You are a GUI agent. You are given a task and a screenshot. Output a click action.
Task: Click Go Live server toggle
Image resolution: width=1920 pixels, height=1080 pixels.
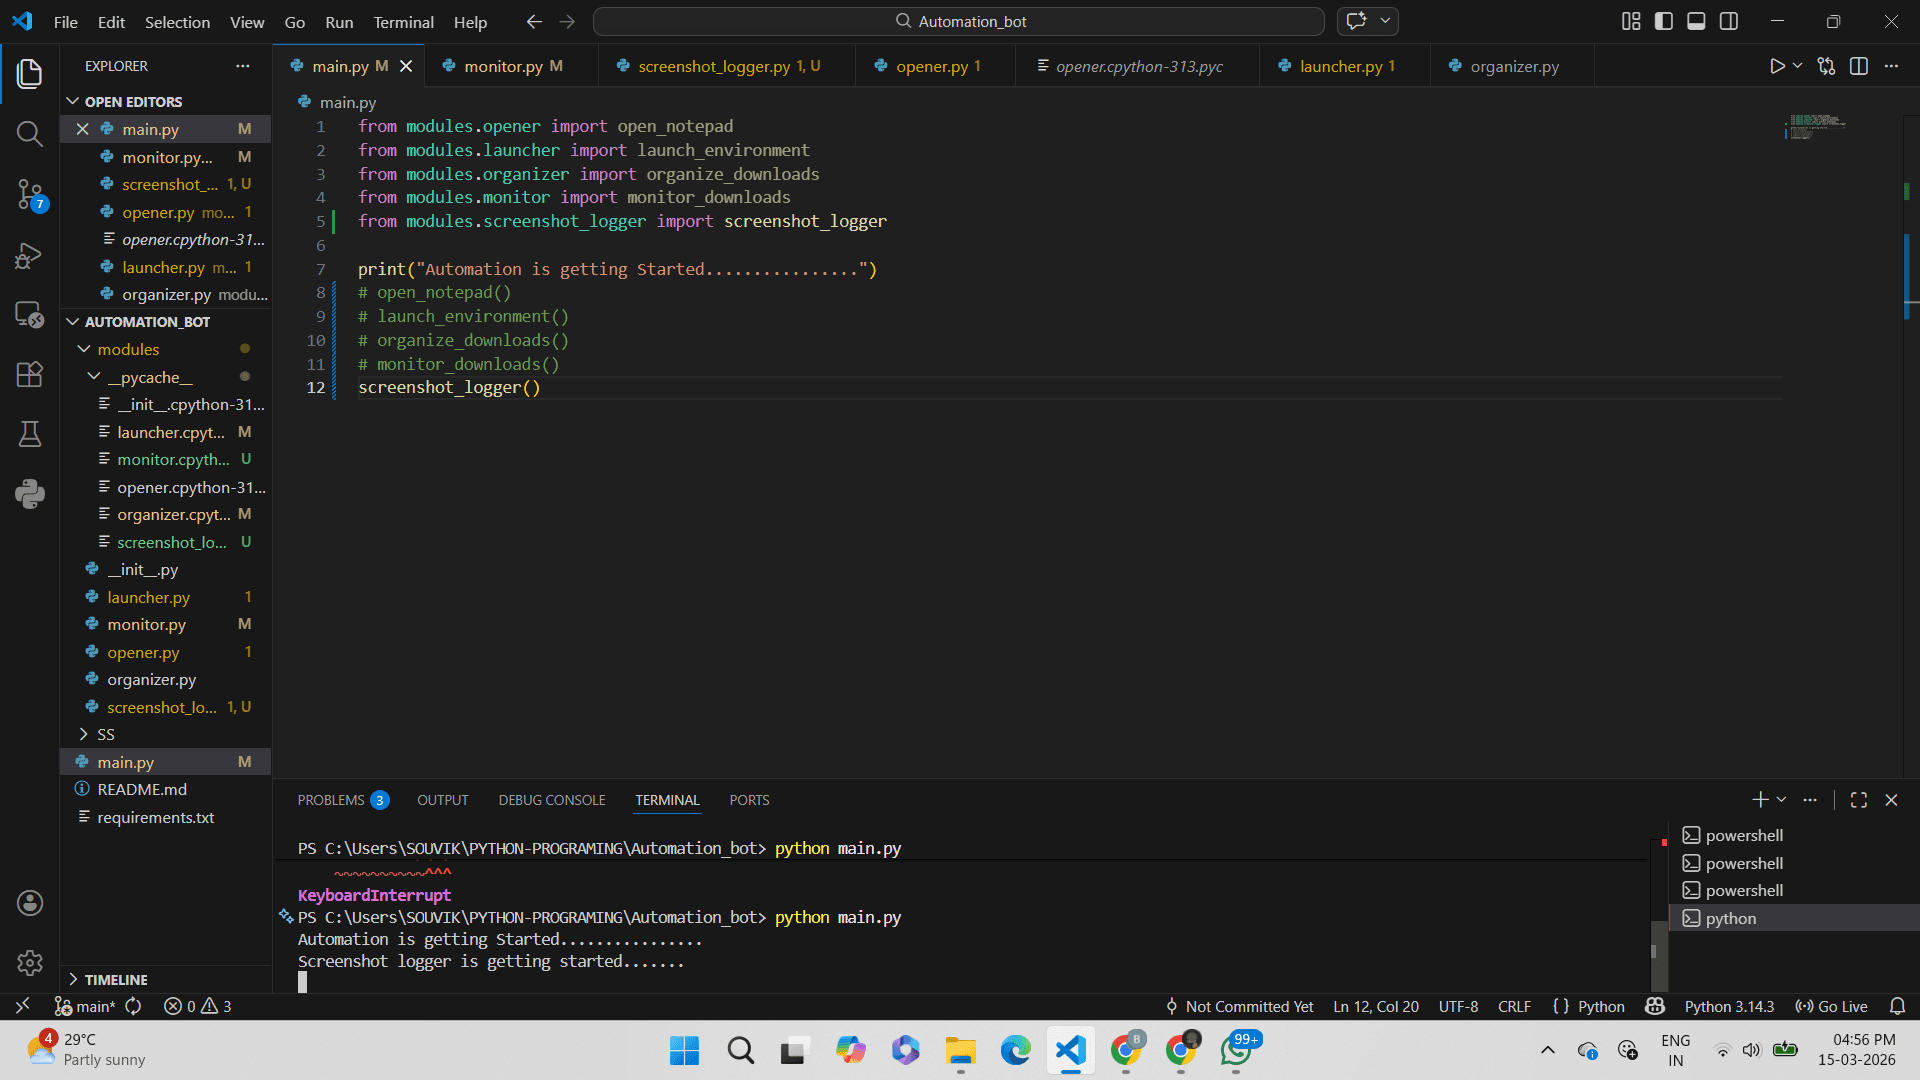click(1831, 1006)
